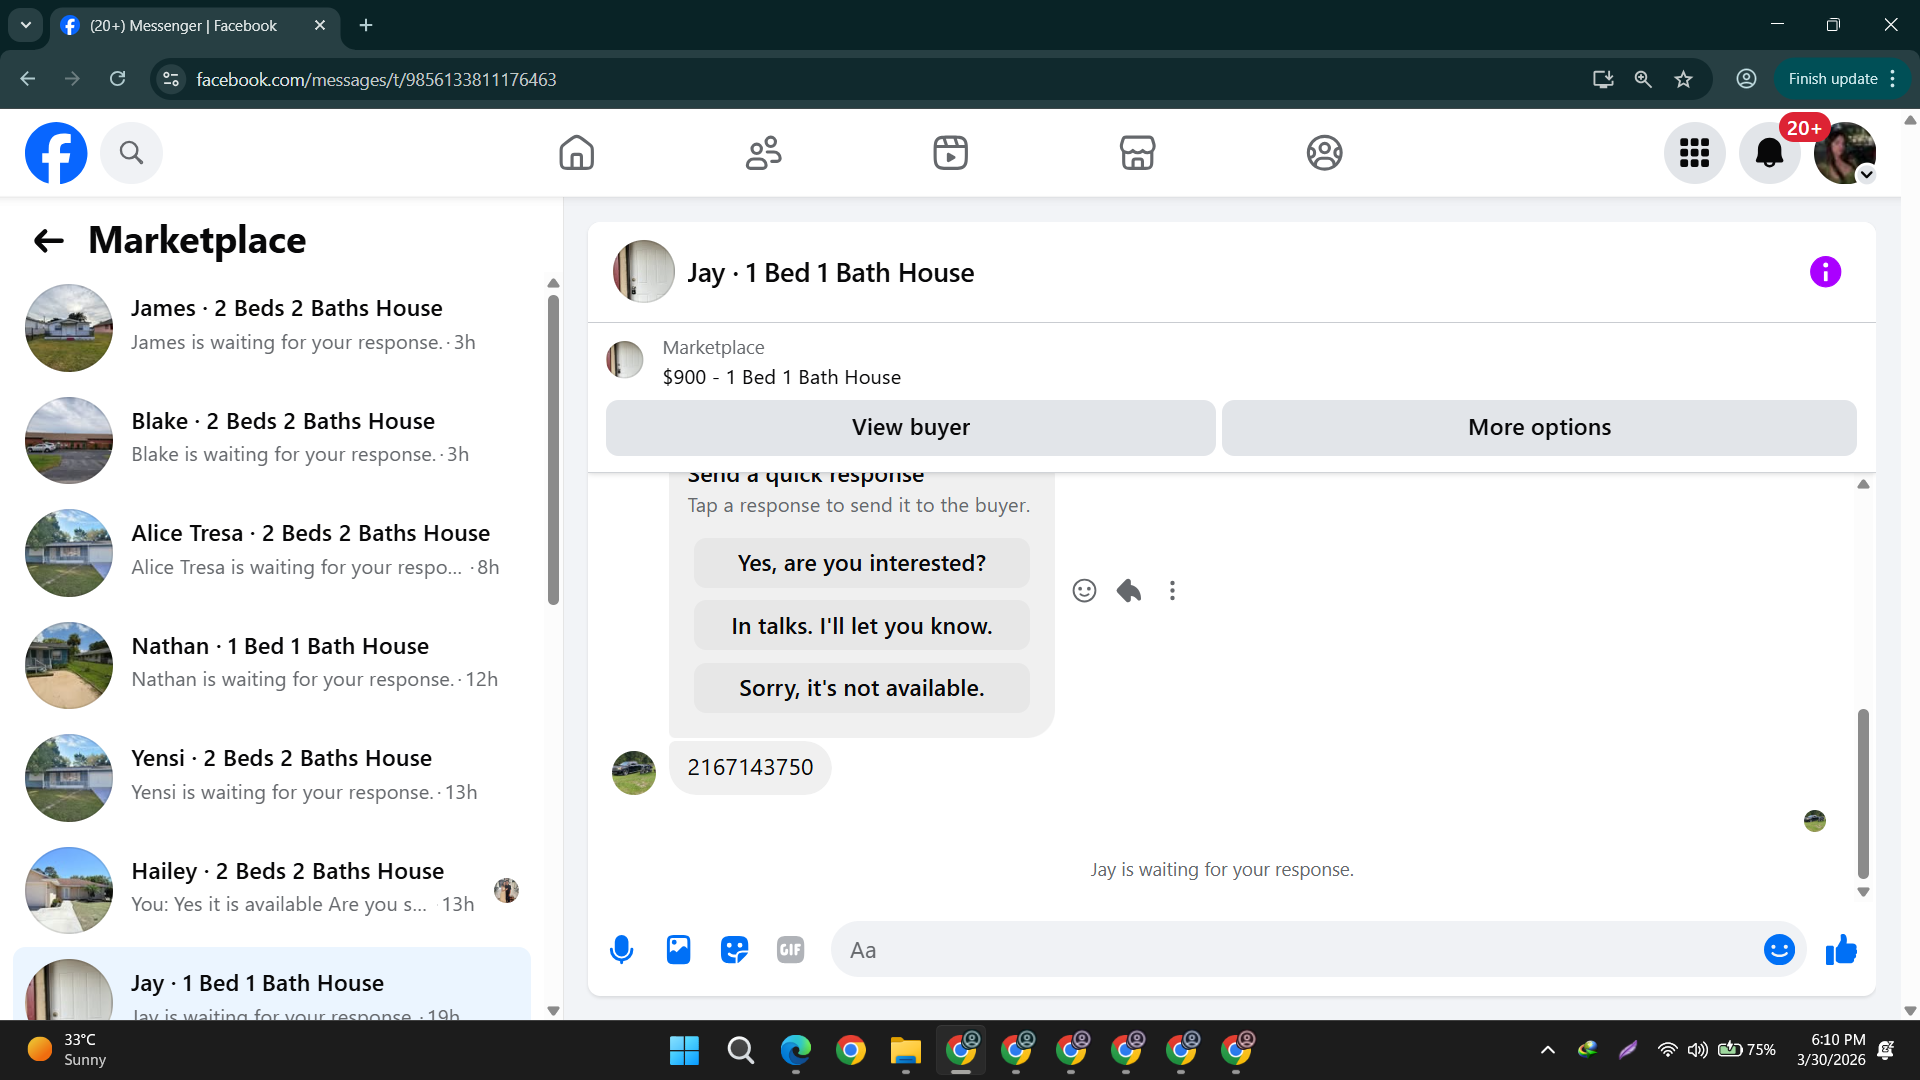
Task: Open the Nathan 1 Bed conversation
Action: [x=280, y=663]
